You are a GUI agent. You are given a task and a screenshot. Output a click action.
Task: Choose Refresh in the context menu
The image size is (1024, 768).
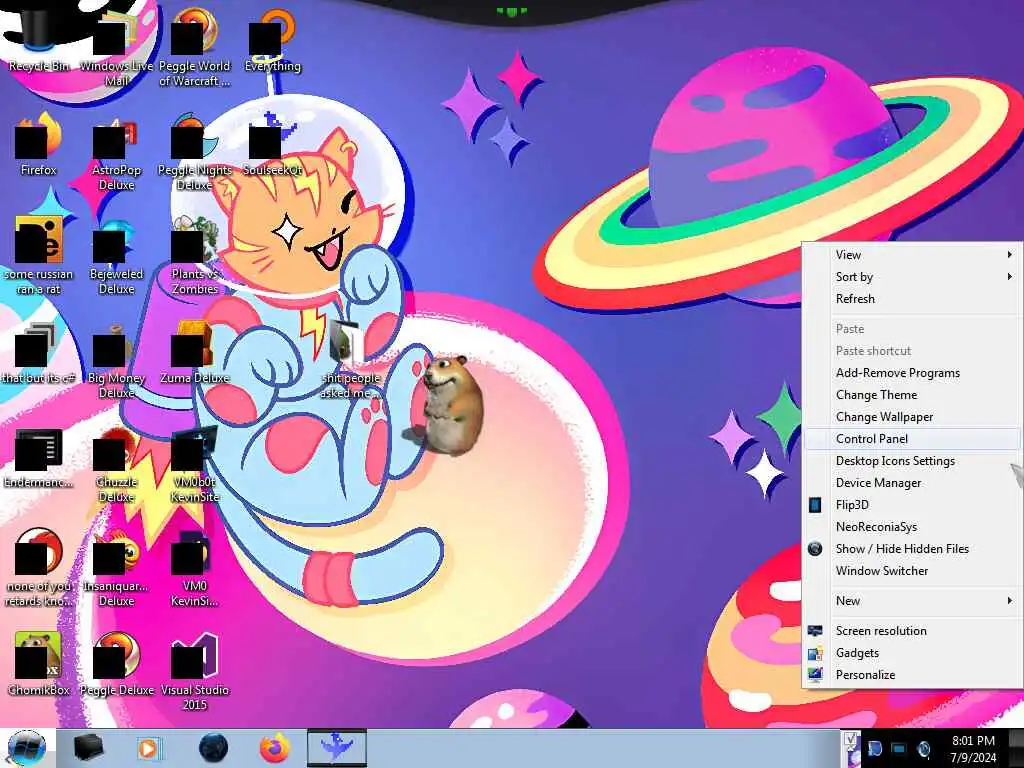(x=912, y=298)
